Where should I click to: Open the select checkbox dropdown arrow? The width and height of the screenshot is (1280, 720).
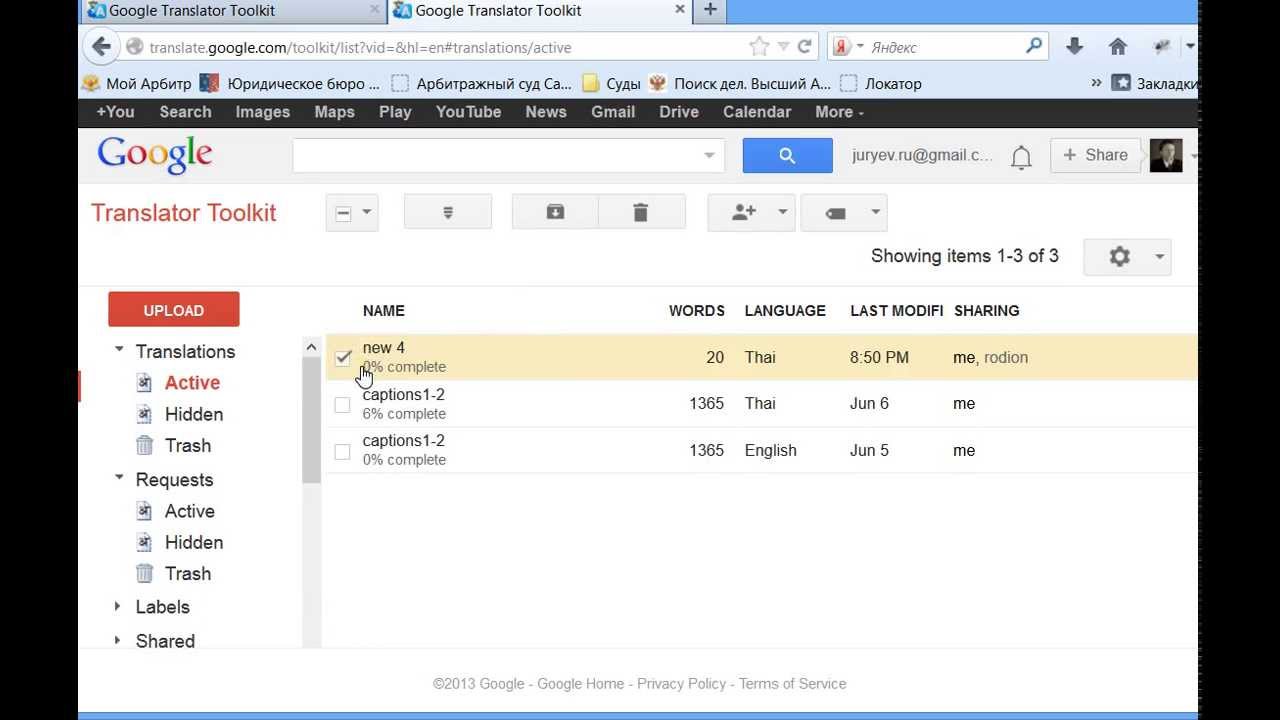366,212
